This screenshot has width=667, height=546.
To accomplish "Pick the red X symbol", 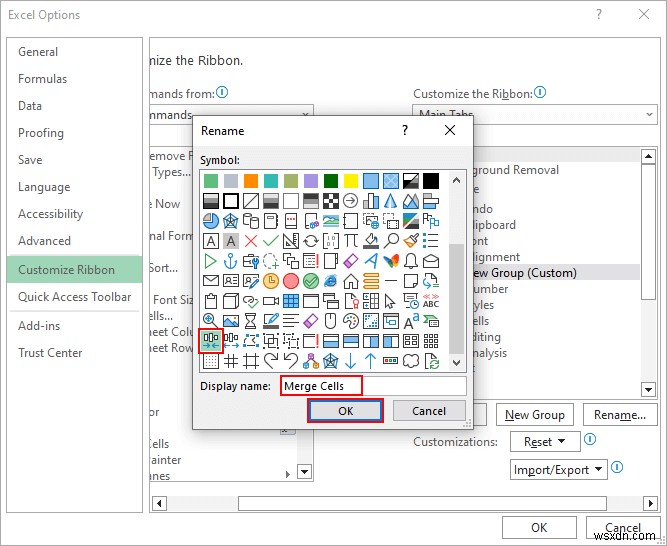I will (x=251, y=241).
